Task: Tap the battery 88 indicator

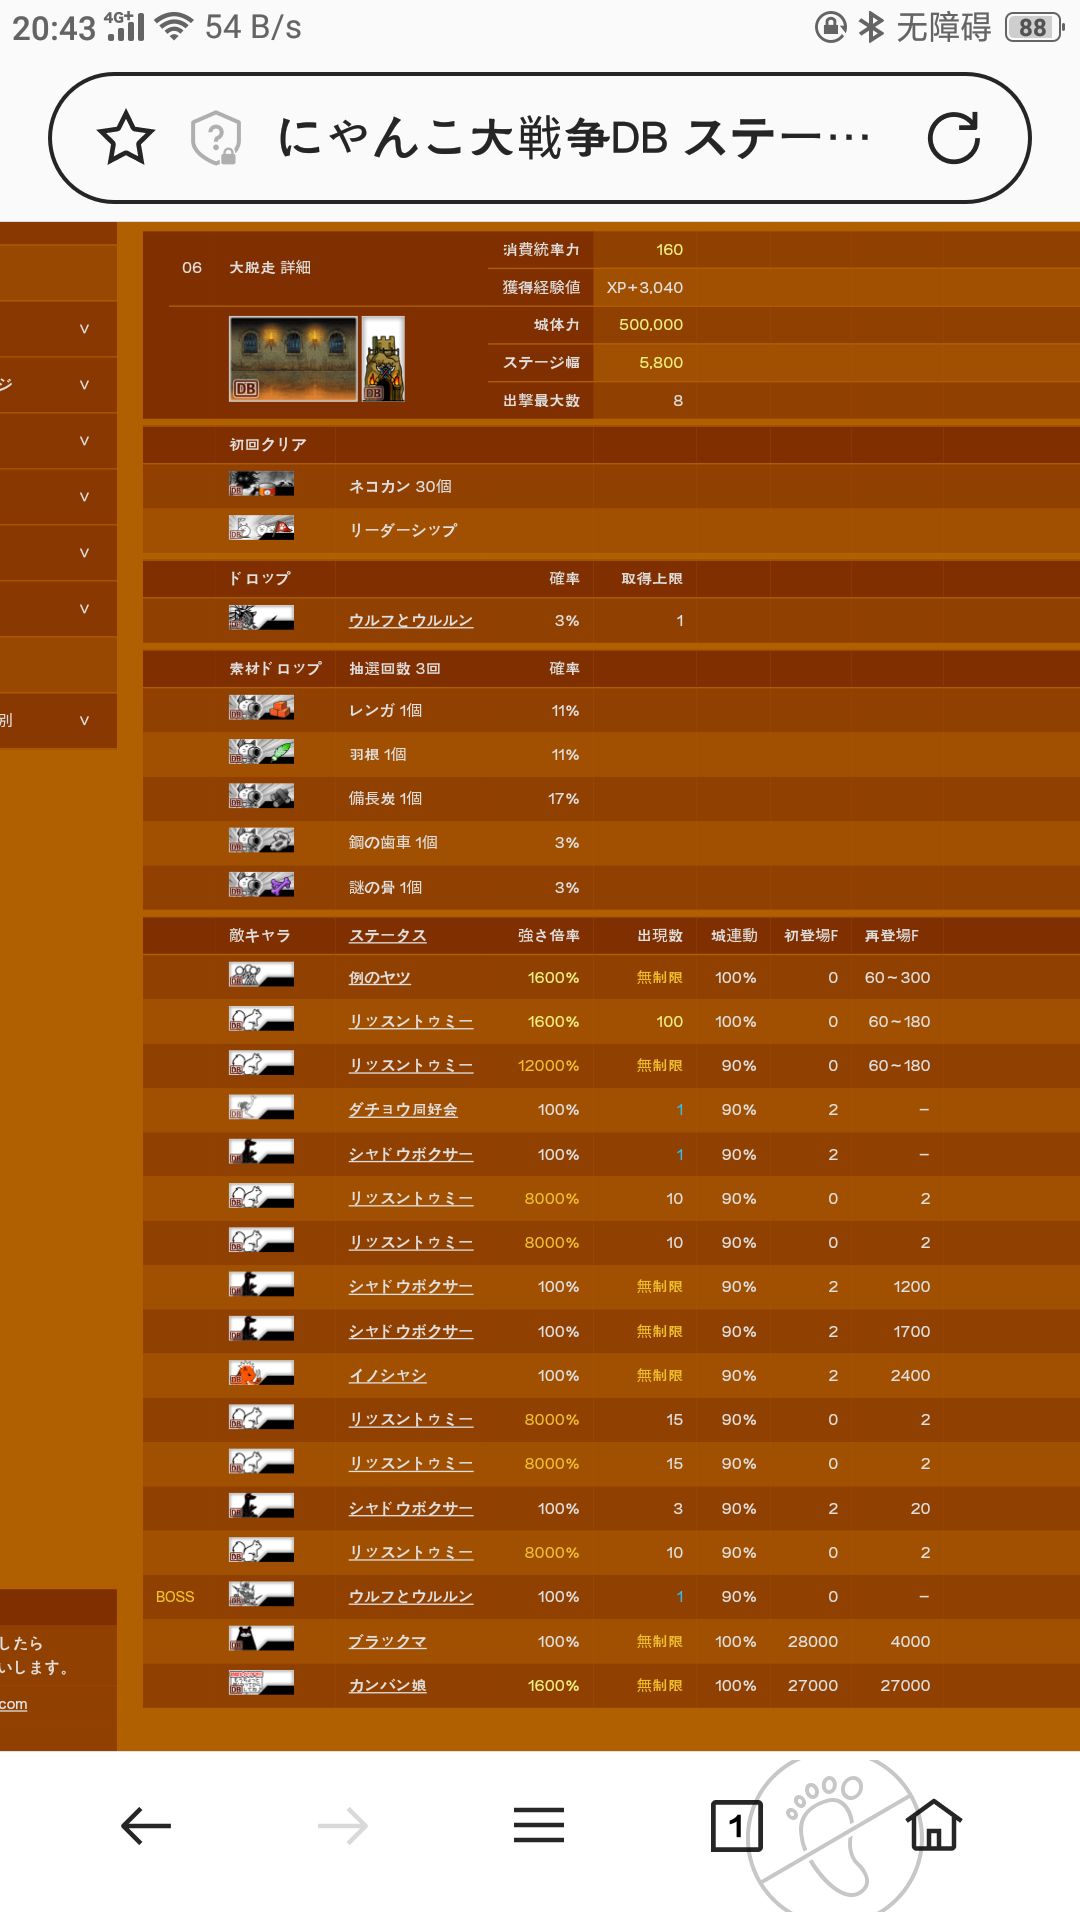Action: [1034, 27]
